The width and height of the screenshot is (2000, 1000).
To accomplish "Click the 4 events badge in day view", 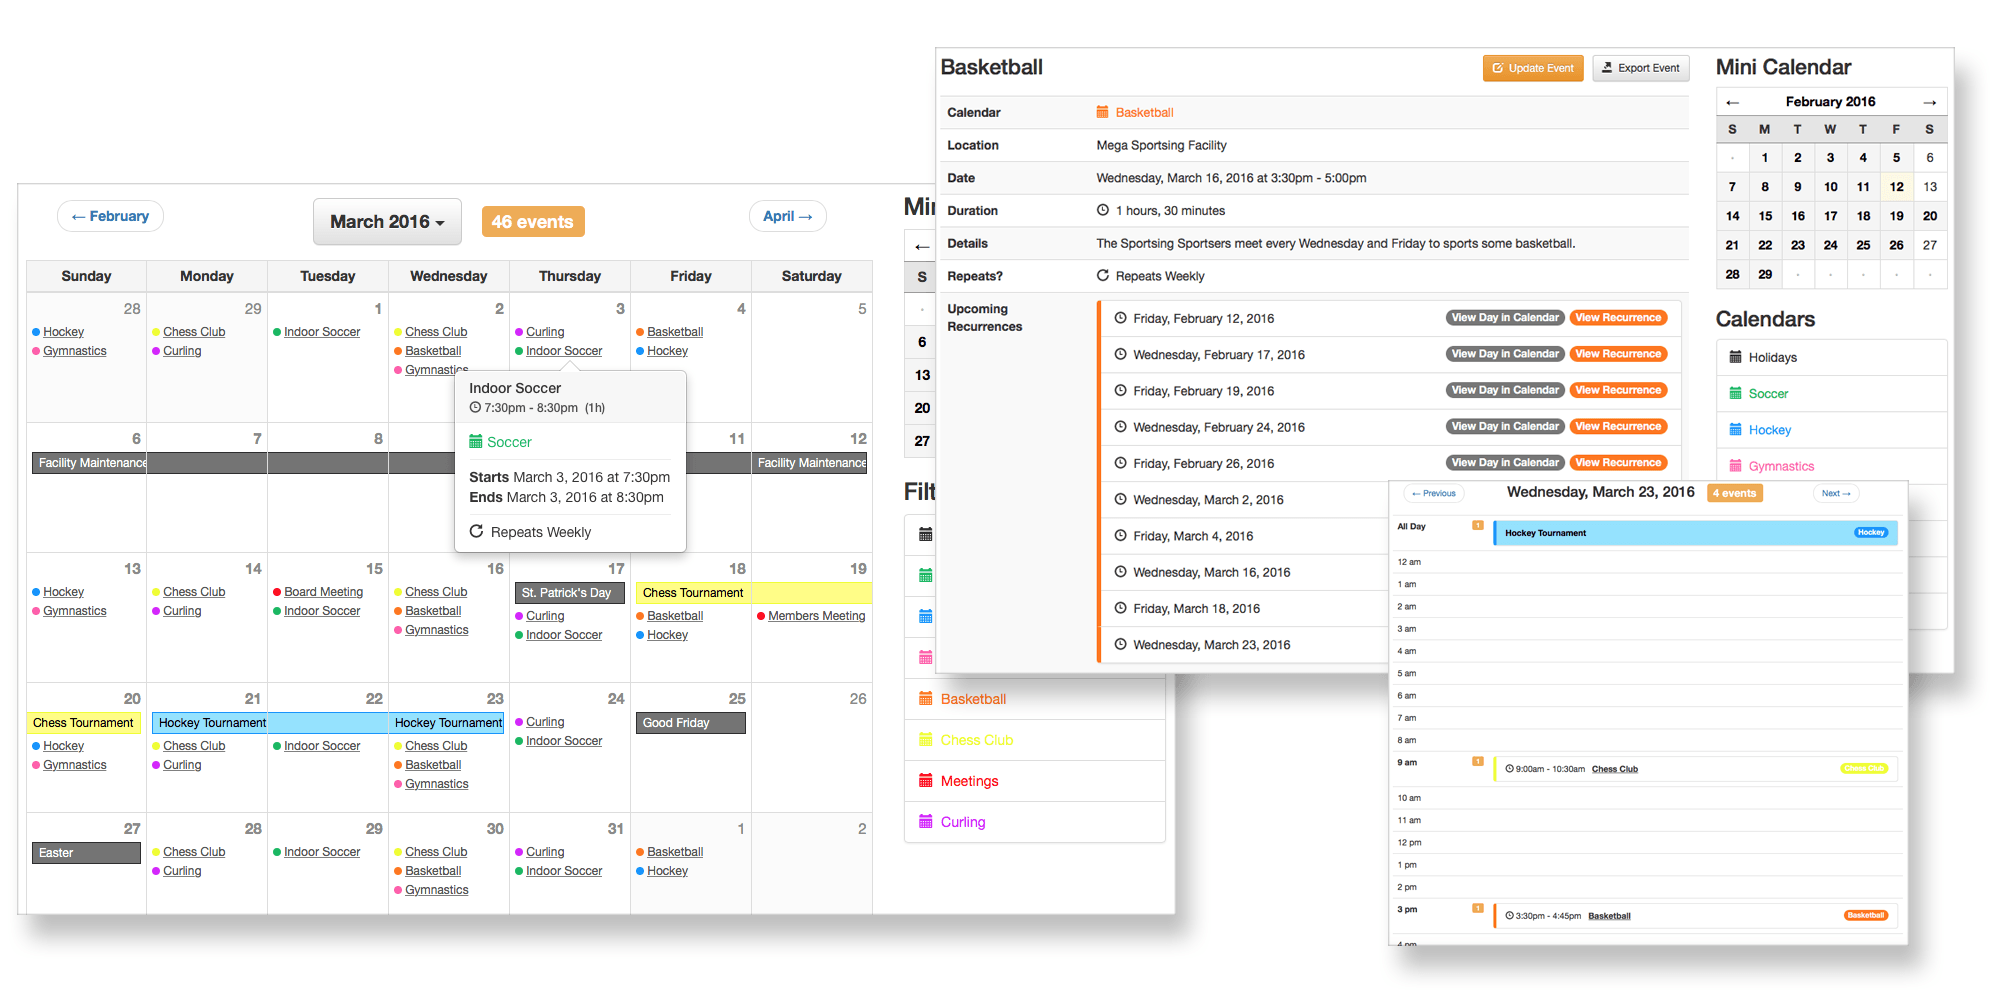I will pos(1734,493).
